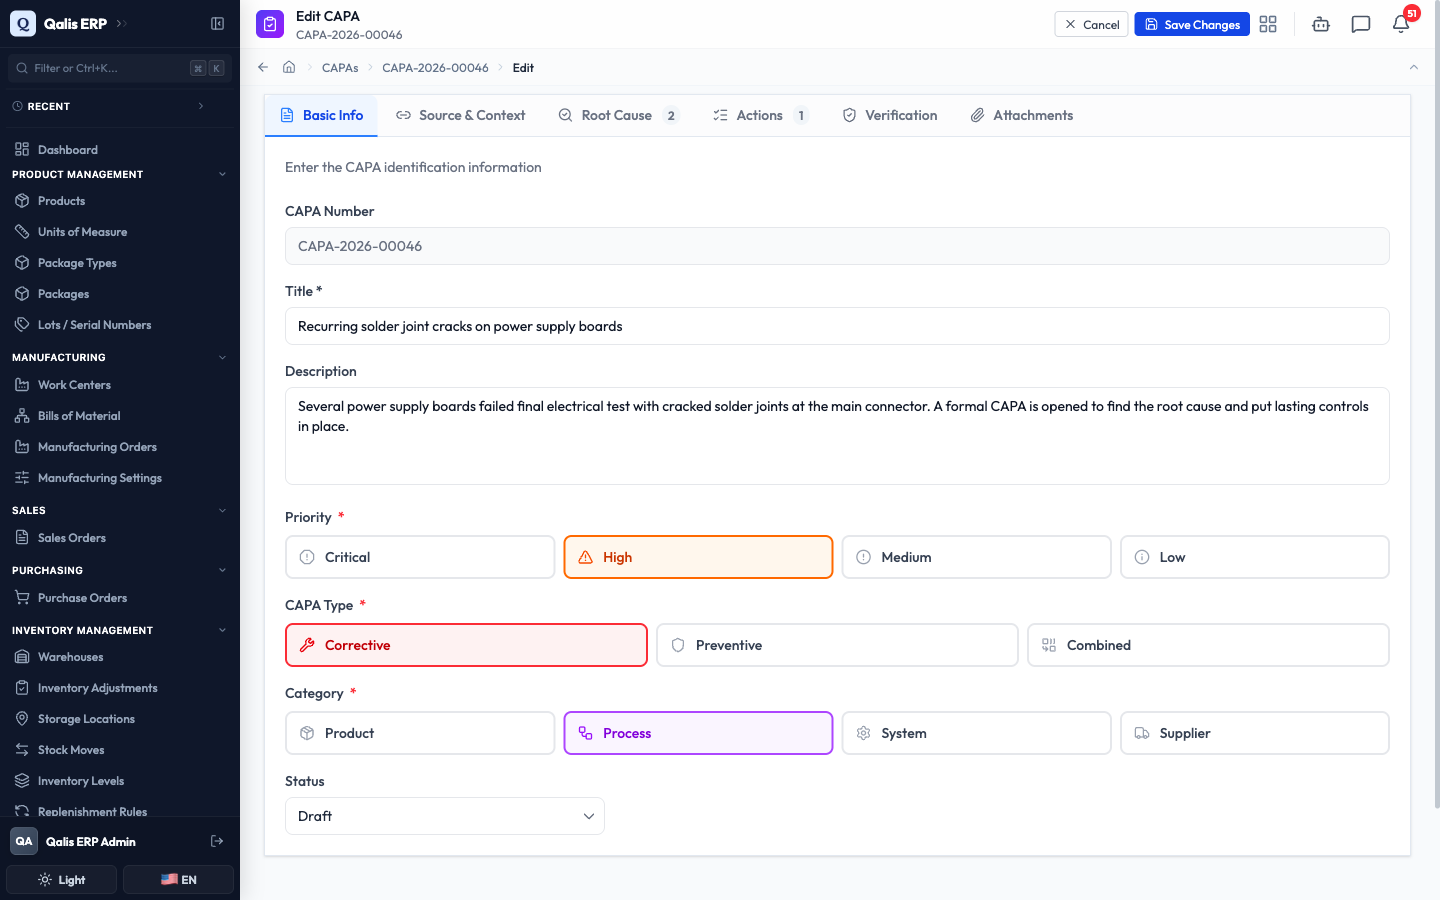
Task: Change language with EN button
Action: [x=178, y=879]
